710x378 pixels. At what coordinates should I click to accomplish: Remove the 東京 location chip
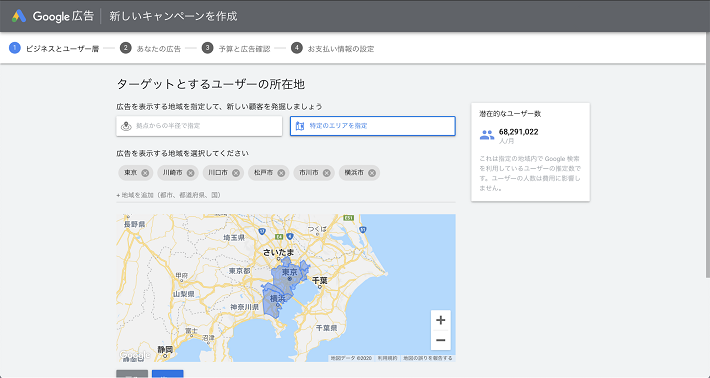(x=145, y=173)
